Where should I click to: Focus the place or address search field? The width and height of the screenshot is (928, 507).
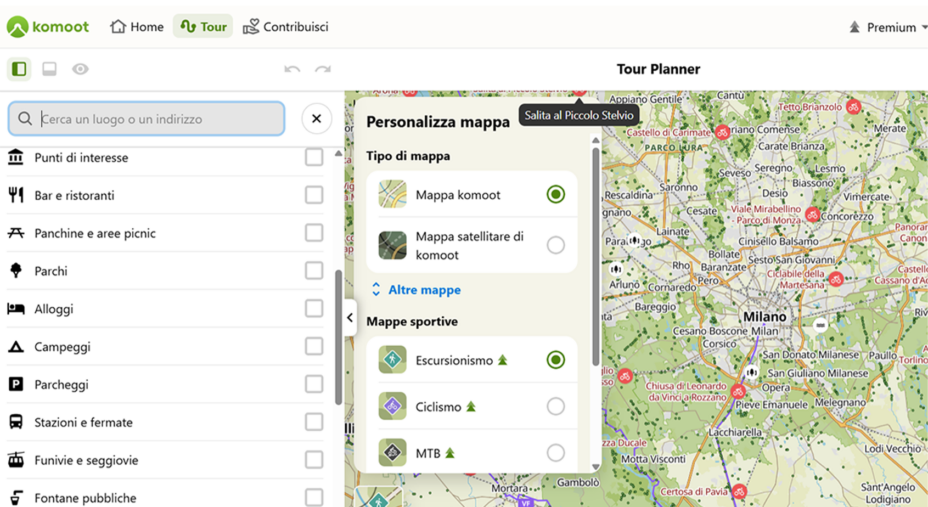tap(146, 119)
